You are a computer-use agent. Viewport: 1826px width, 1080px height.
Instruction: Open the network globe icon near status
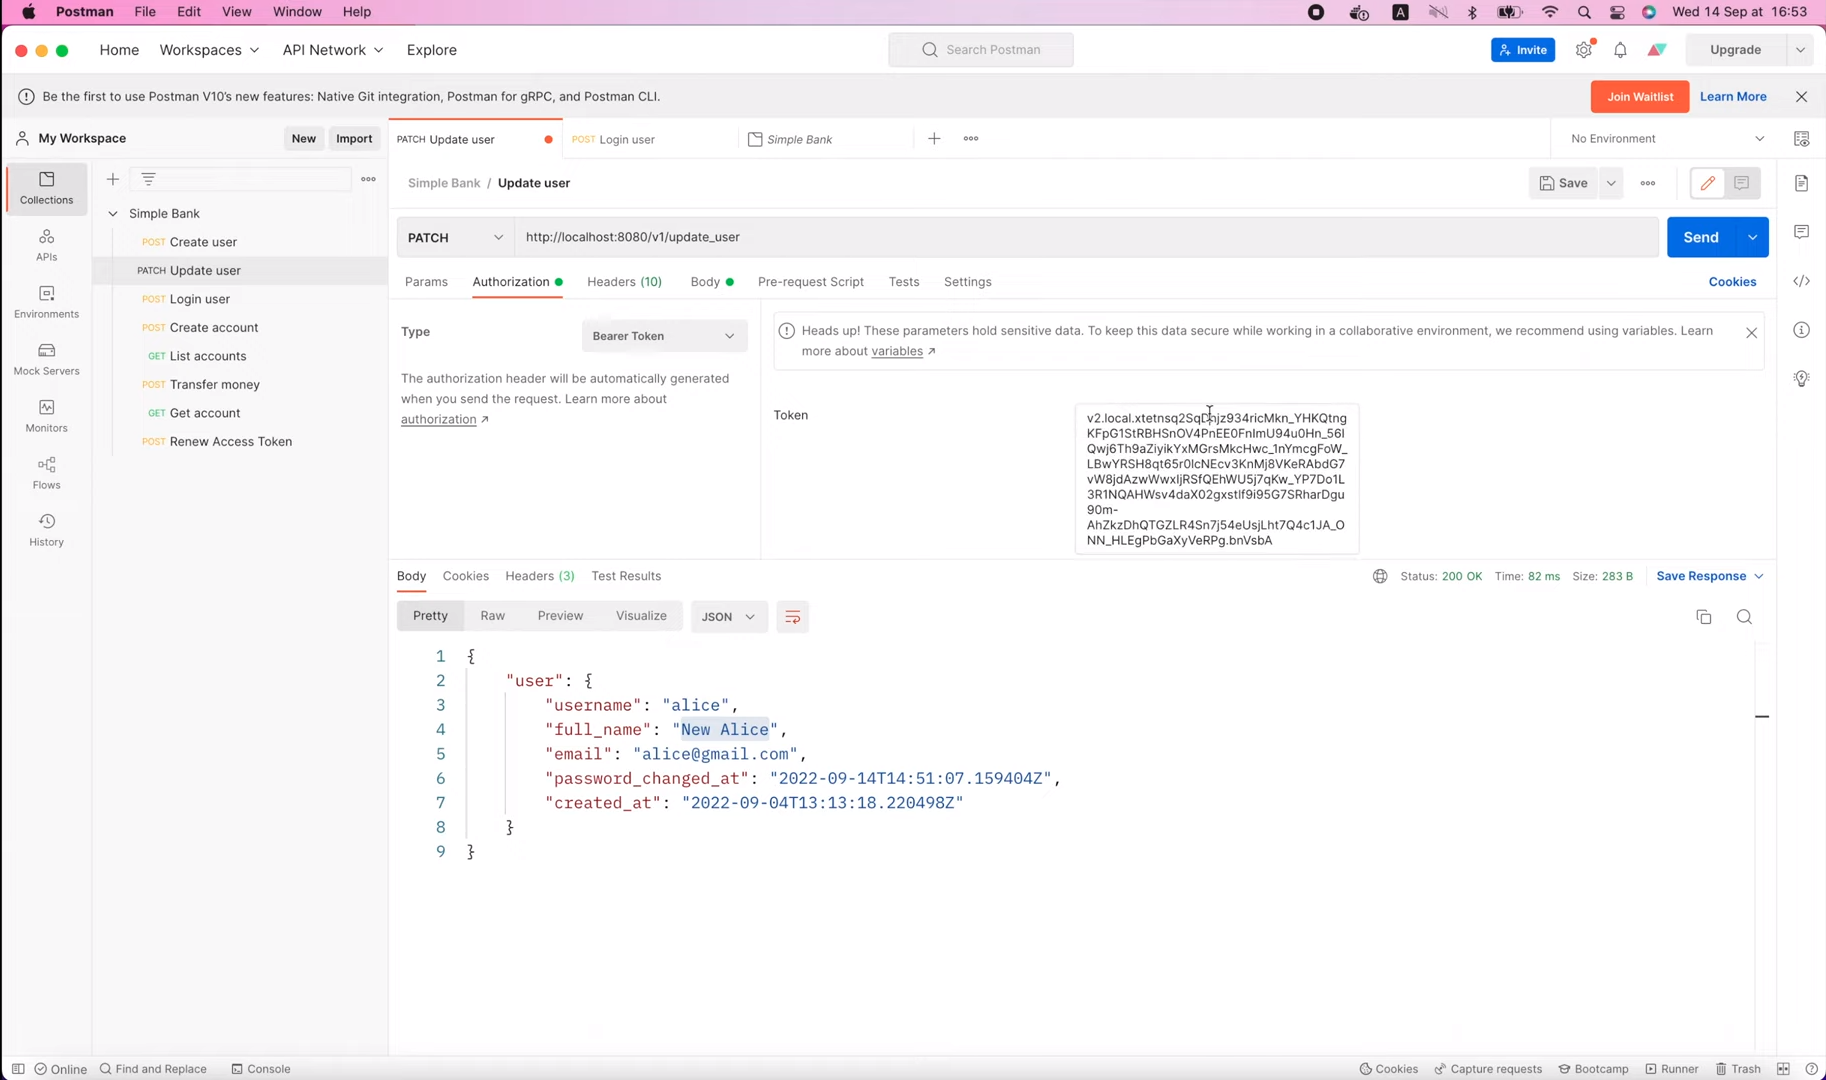(x=1380, y=576)
